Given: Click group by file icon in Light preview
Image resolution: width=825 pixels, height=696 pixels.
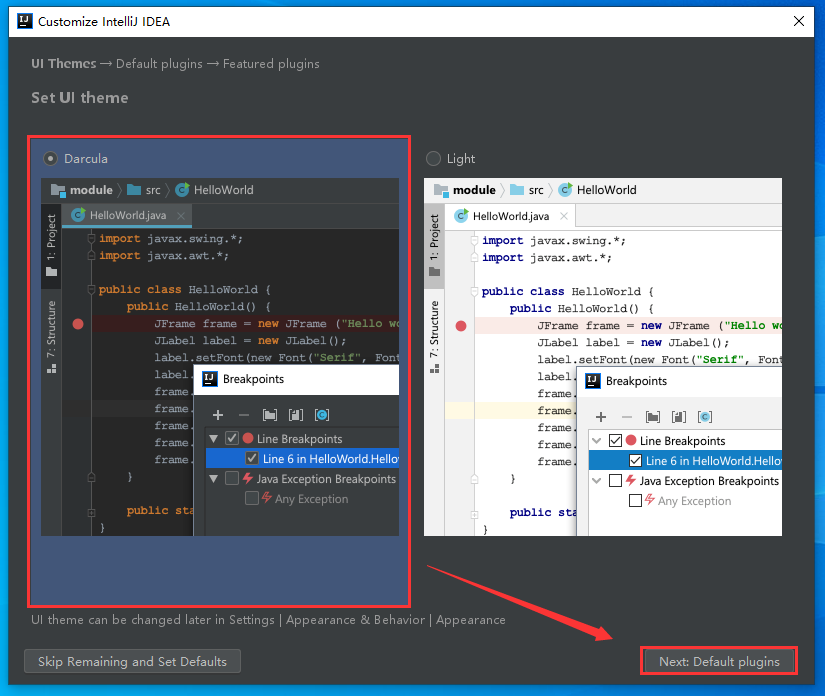Looking at the screenshot, I should point(679,417).
